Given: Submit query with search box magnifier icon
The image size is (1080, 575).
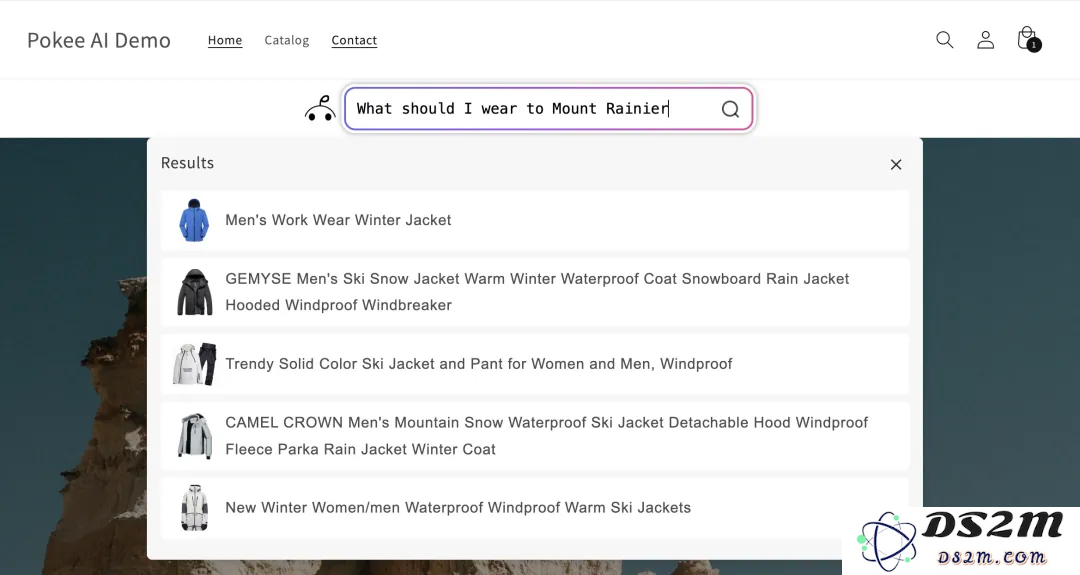Looking at the screenshot, I should tap(730, 109).
